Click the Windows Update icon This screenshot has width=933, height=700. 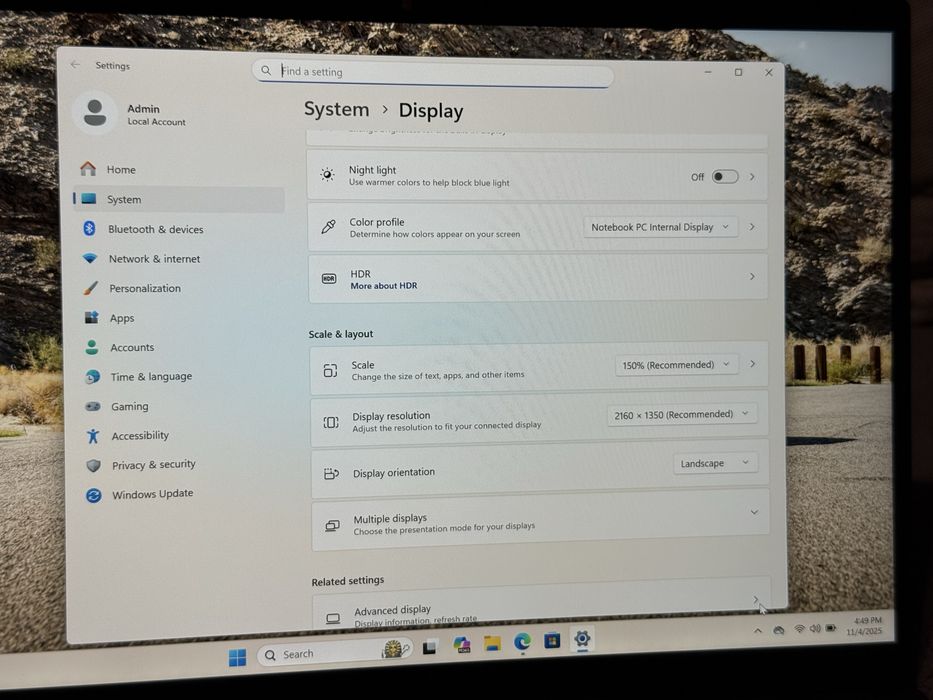coord(93,495)
